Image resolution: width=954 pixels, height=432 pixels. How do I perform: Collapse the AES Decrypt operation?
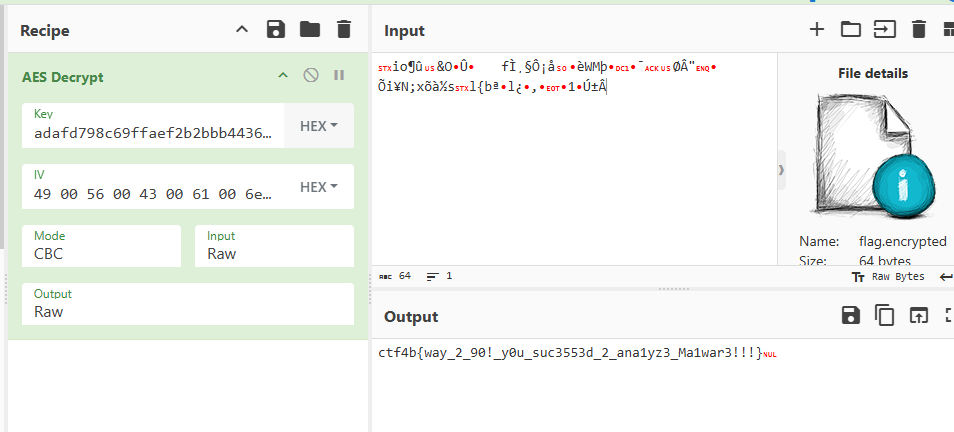tap(282, 75)
